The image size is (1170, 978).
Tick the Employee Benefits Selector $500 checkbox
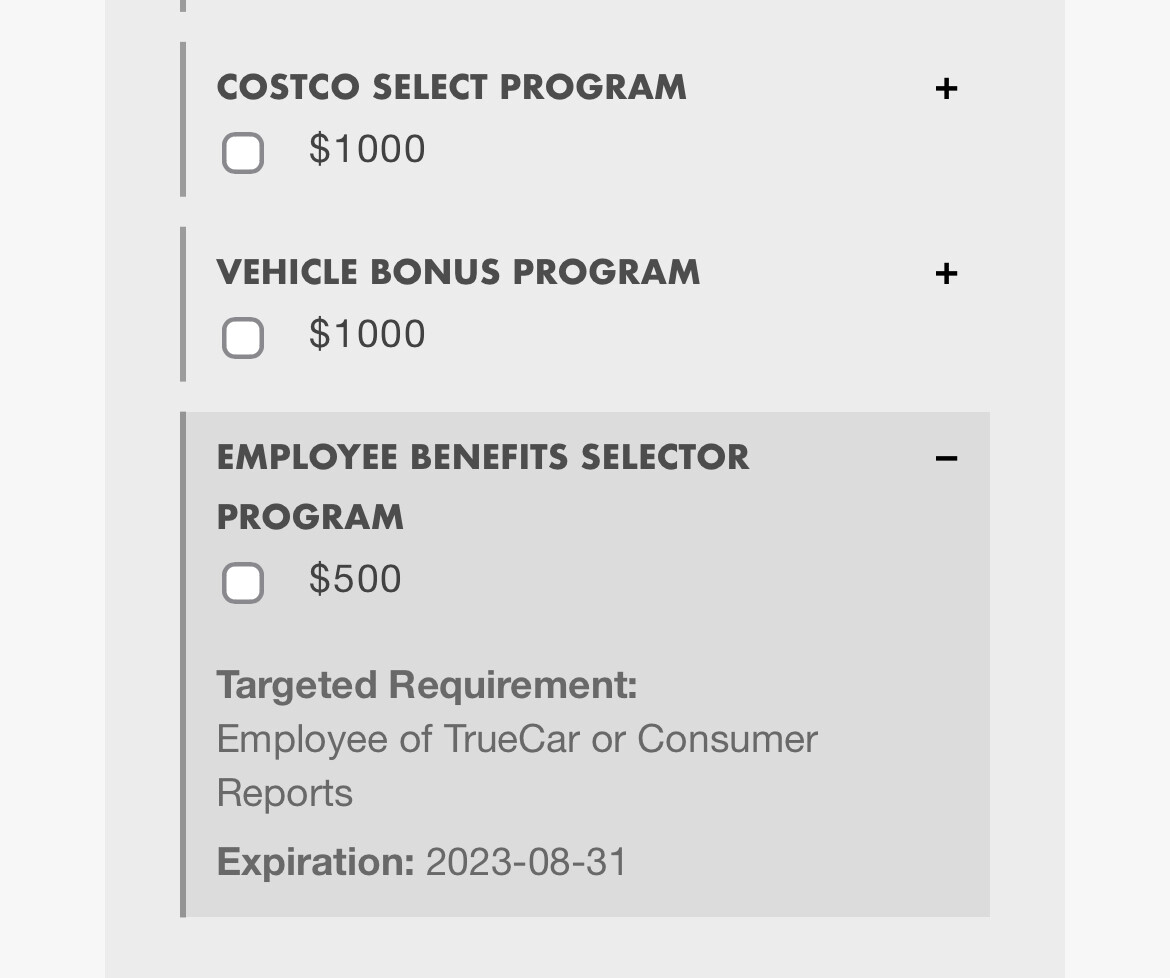click(243, 583)
